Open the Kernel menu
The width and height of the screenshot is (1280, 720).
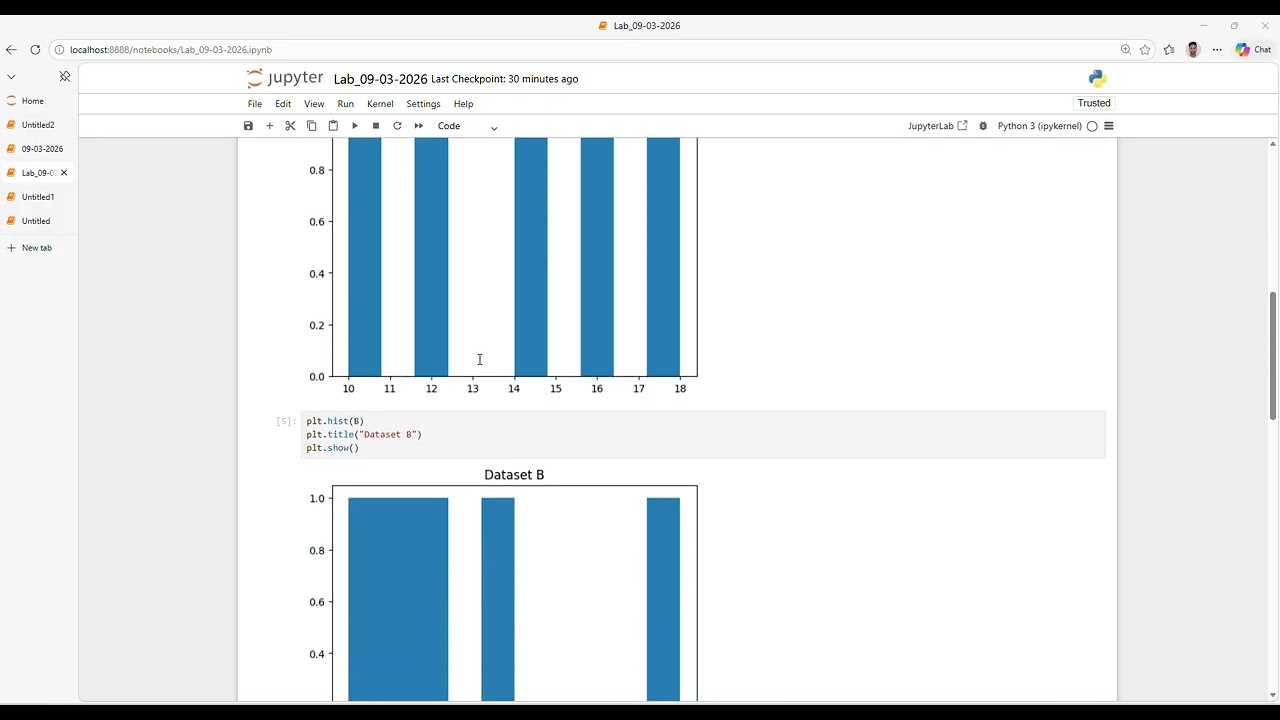[380, 104]
